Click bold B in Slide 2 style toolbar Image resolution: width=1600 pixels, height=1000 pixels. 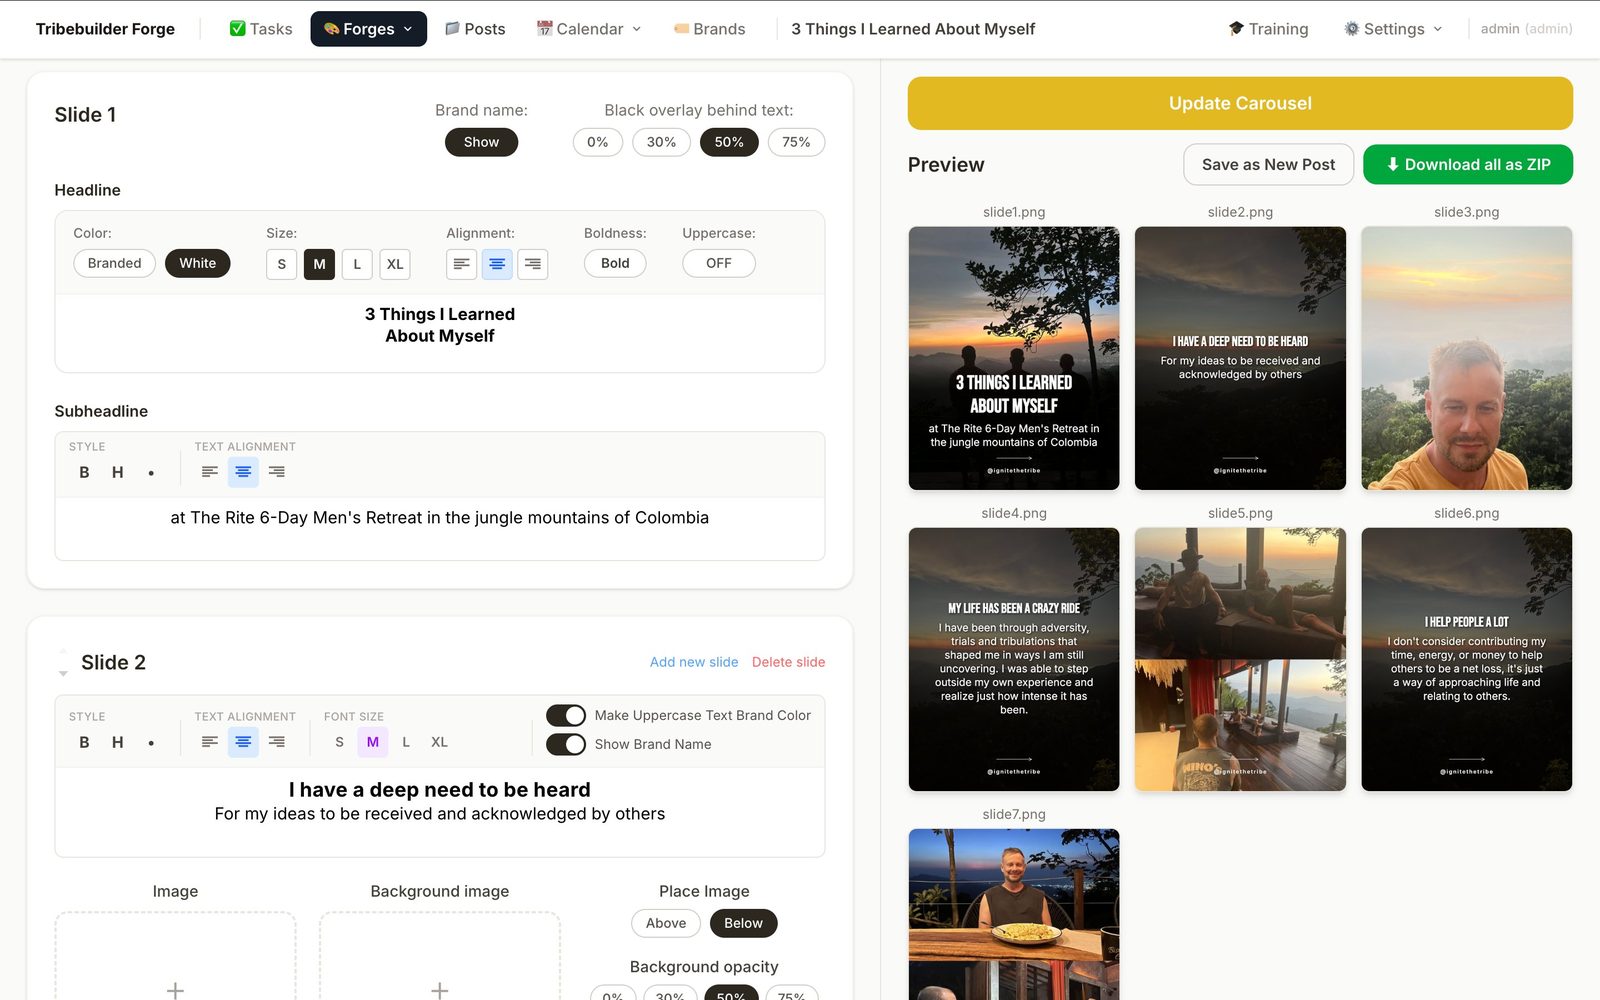[x=84, y=742]
